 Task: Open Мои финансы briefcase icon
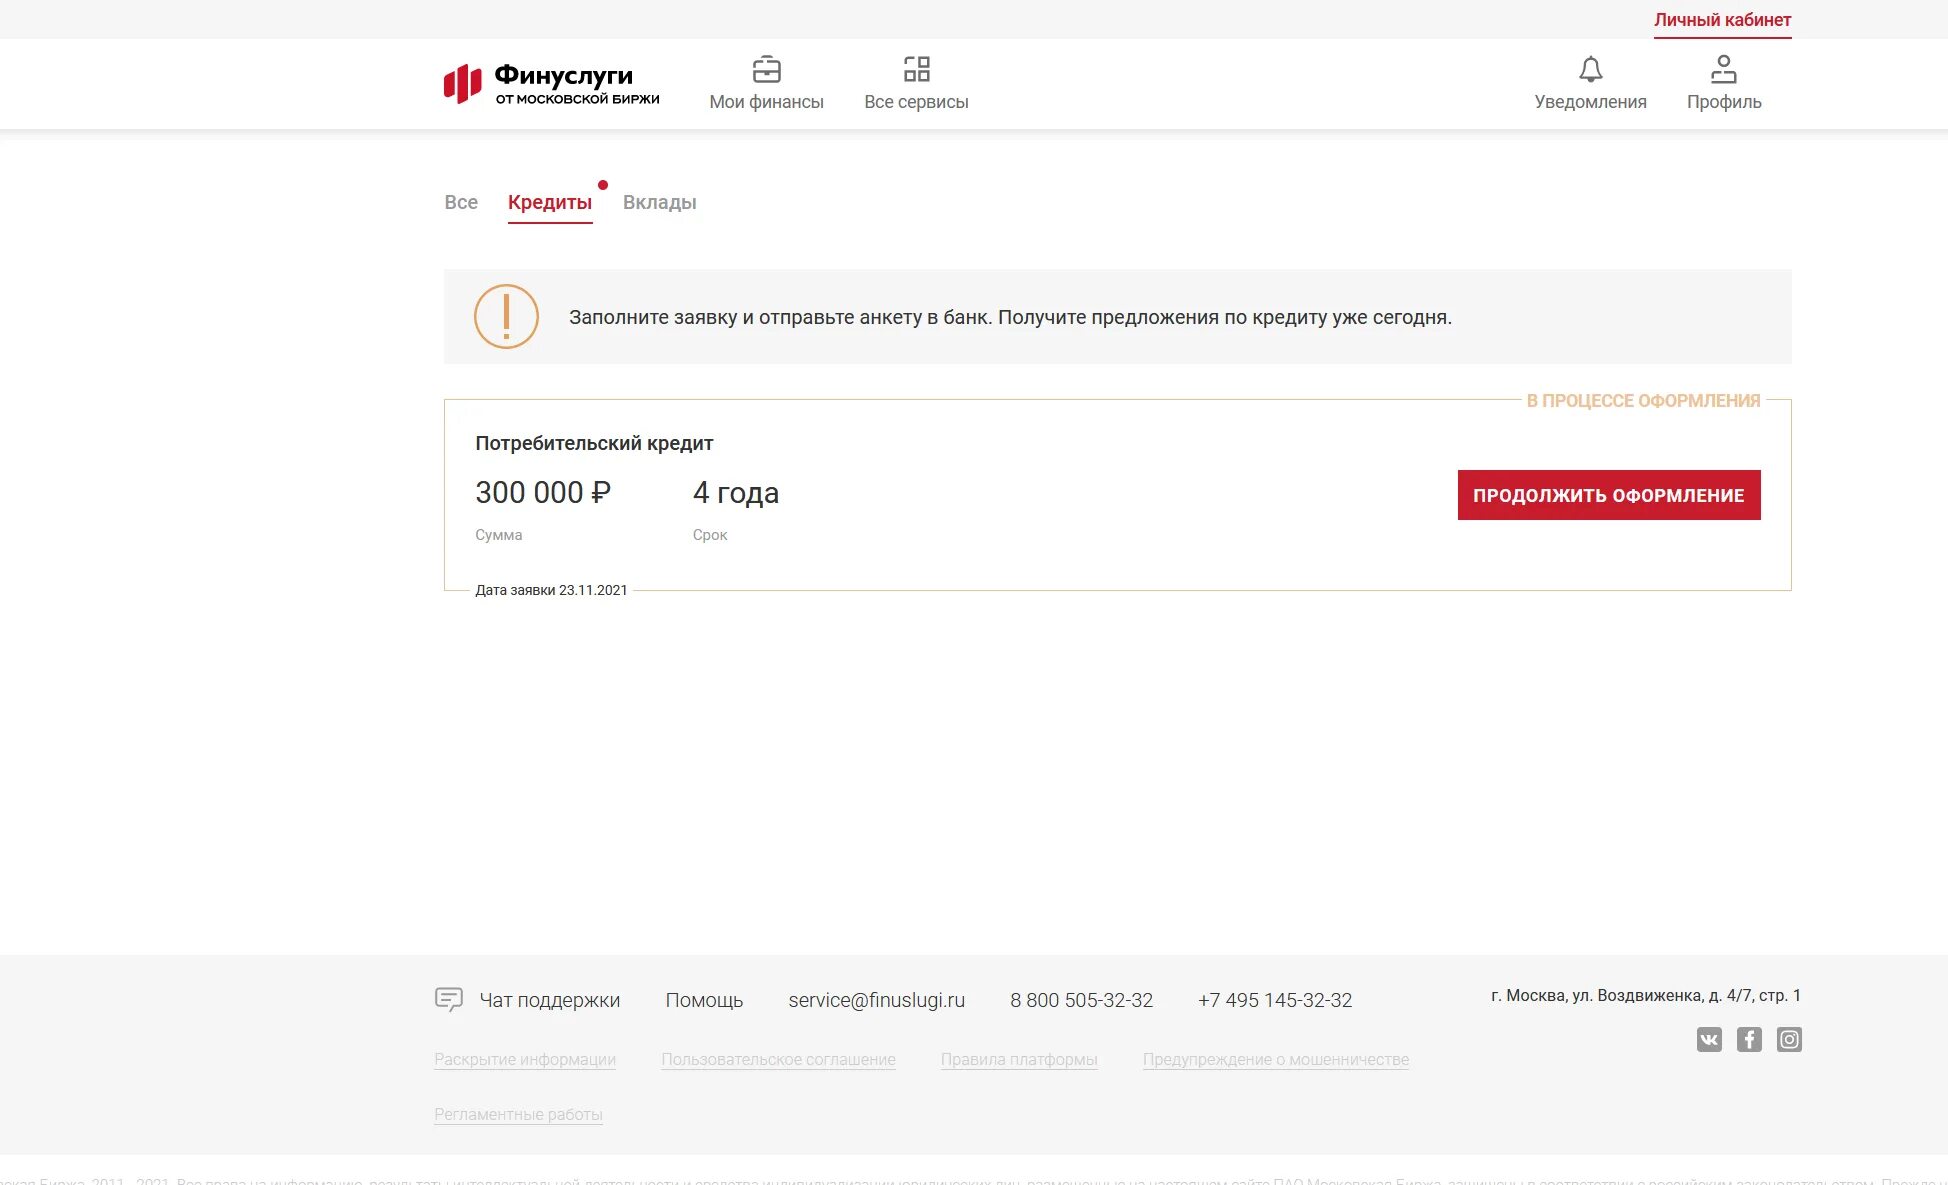766,69
